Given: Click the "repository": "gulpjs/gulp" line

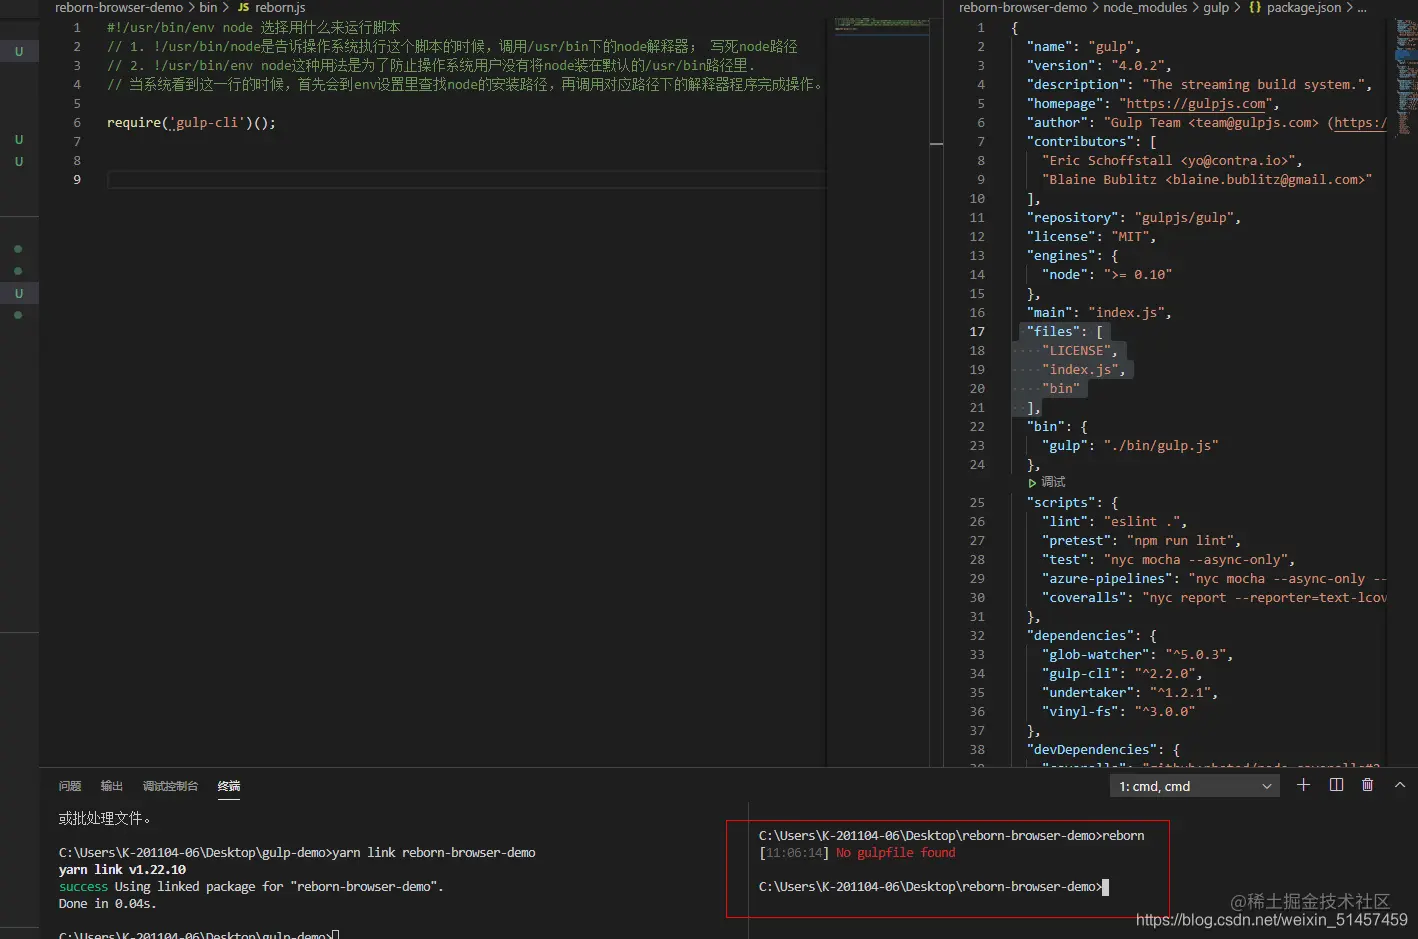Looking at the screenshot, I should point(1133,217).
